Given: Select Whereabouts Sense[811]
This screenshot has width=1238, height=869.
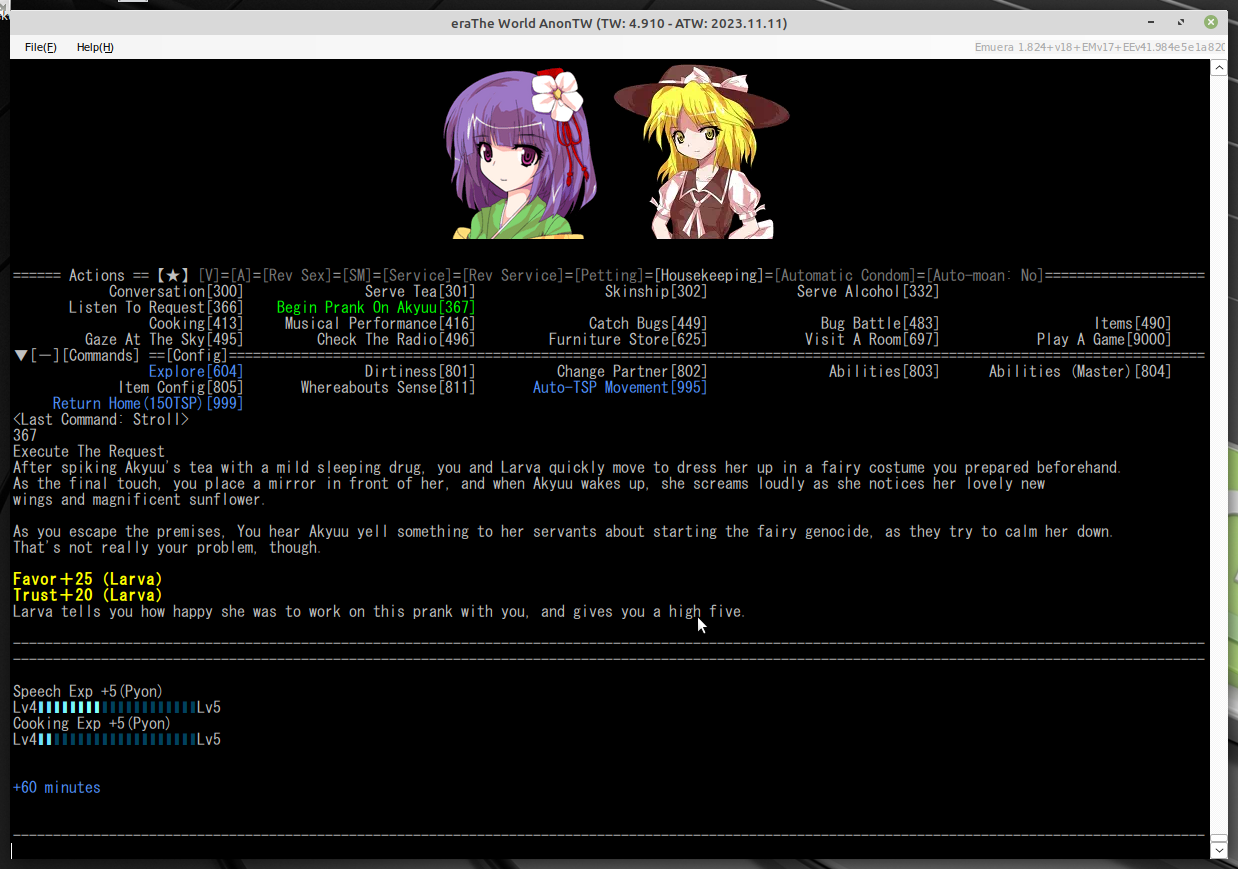Looking at the screenshot, I should tap(388, 388).
